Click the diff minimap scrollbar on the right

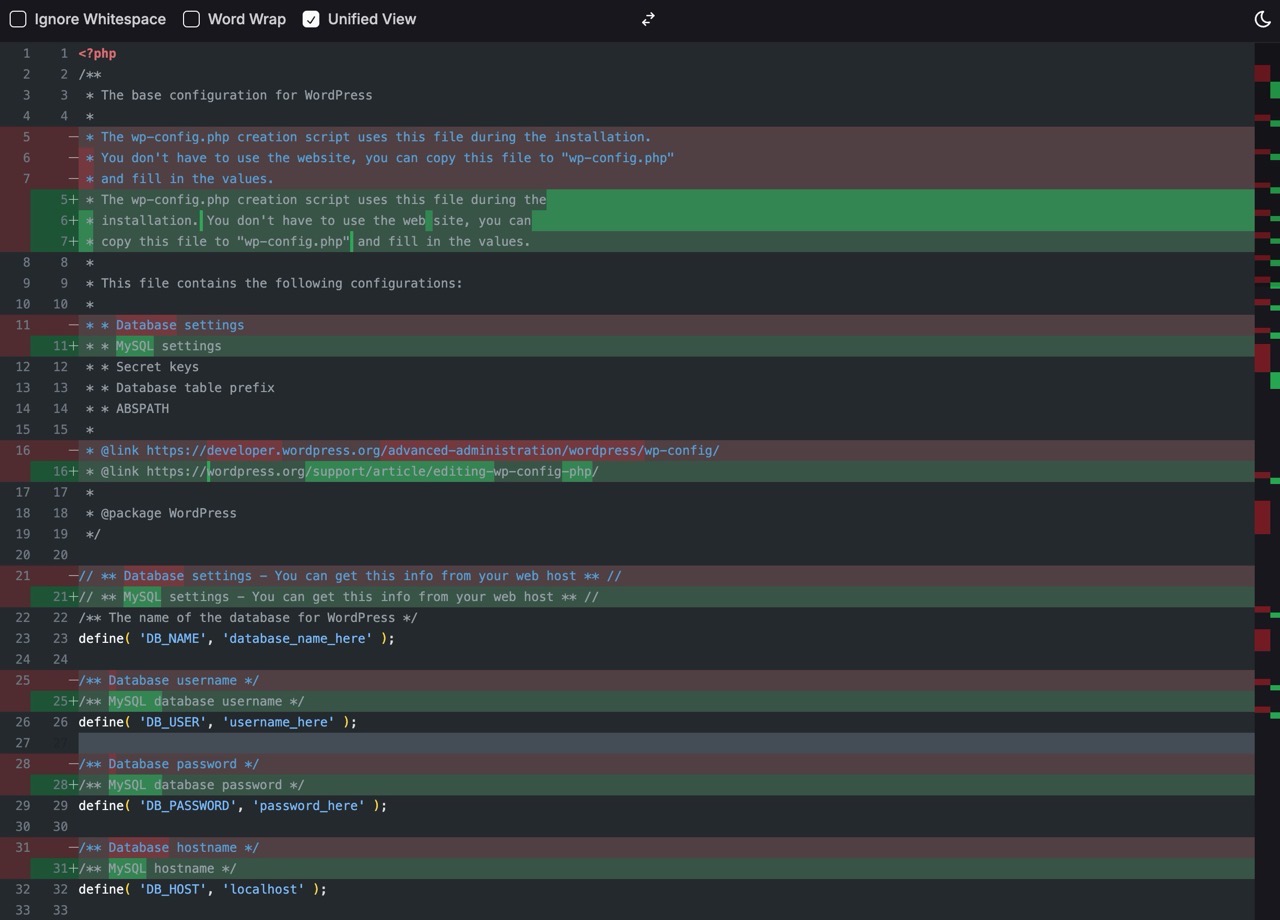(x=1267, y=481)
